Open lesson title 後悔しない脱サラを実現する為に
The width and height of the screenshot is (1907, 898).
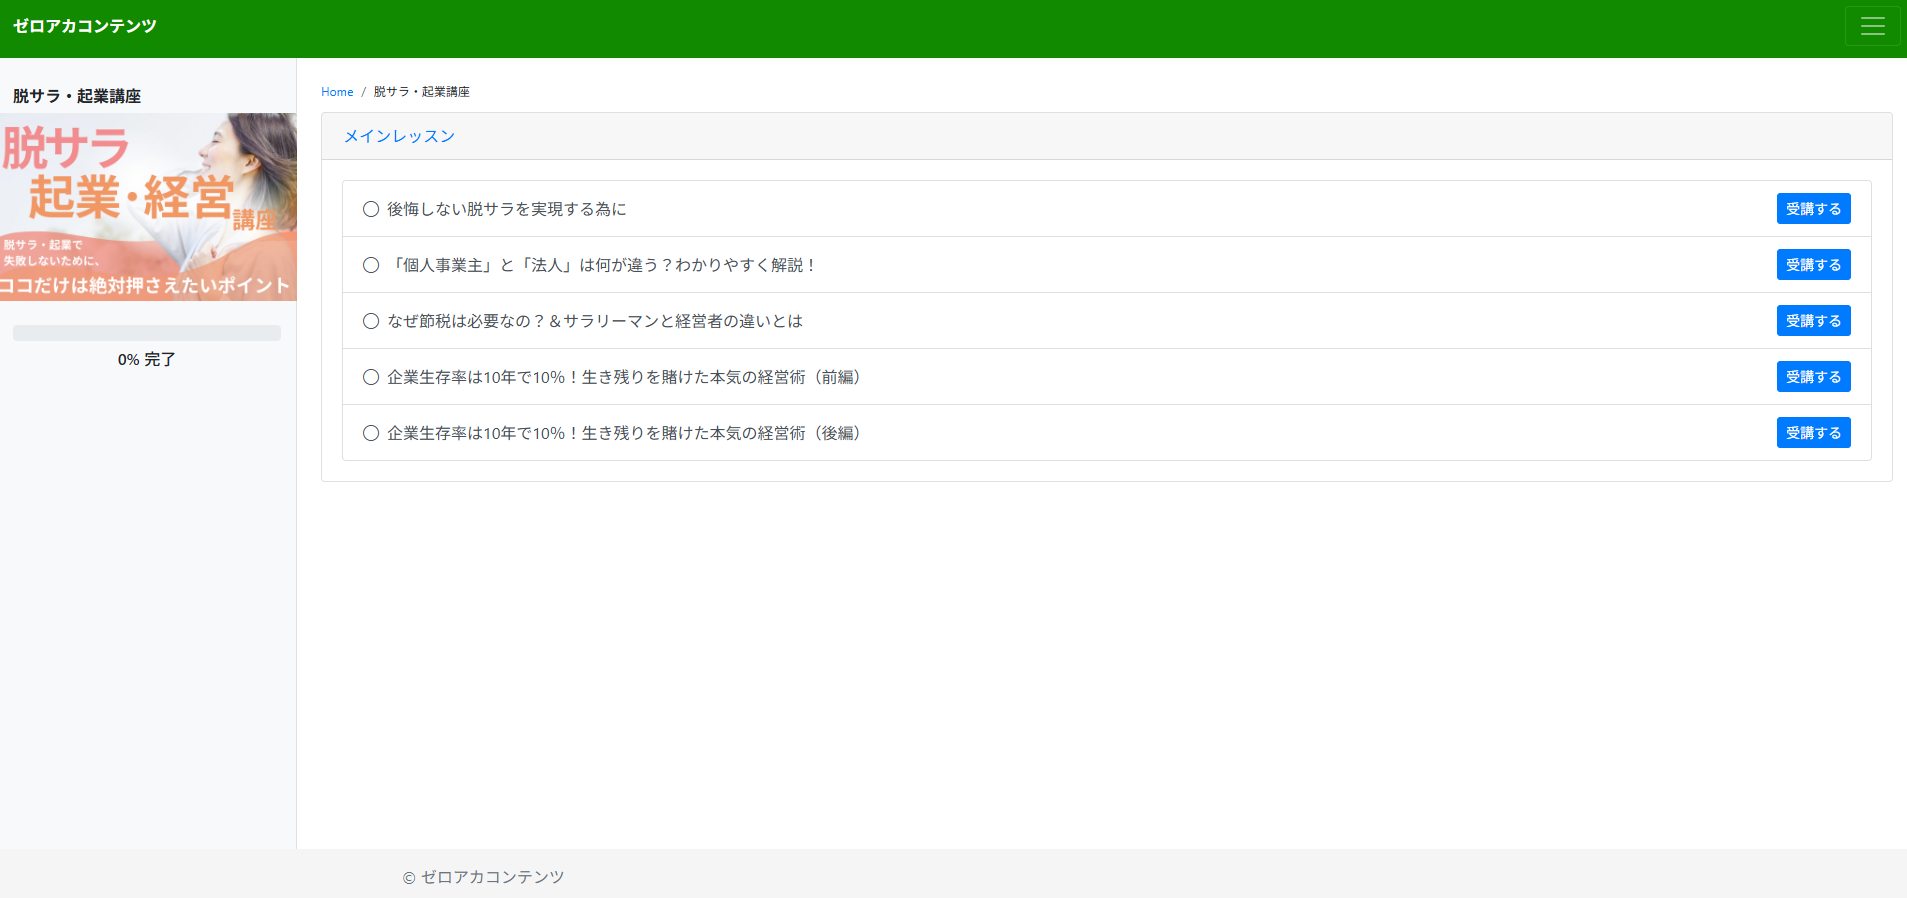point(506,209)
